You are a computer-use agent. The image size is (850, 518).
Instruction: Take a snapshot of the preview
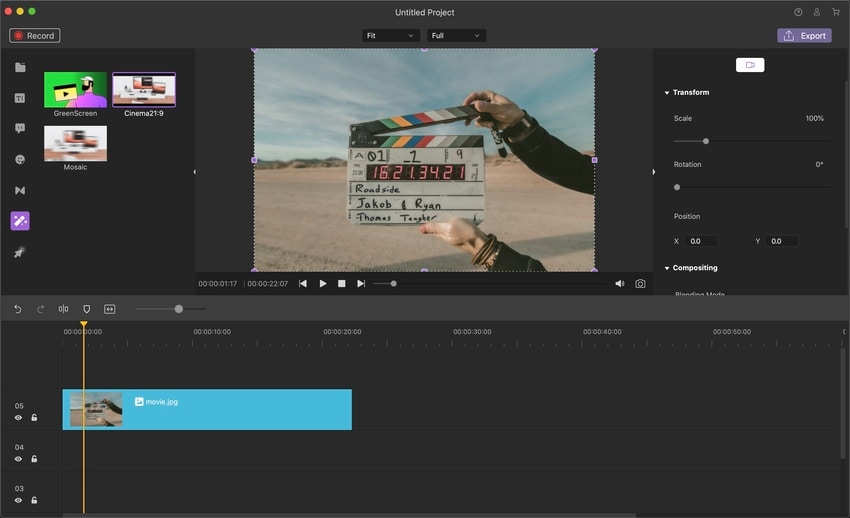tap(640, 283)
